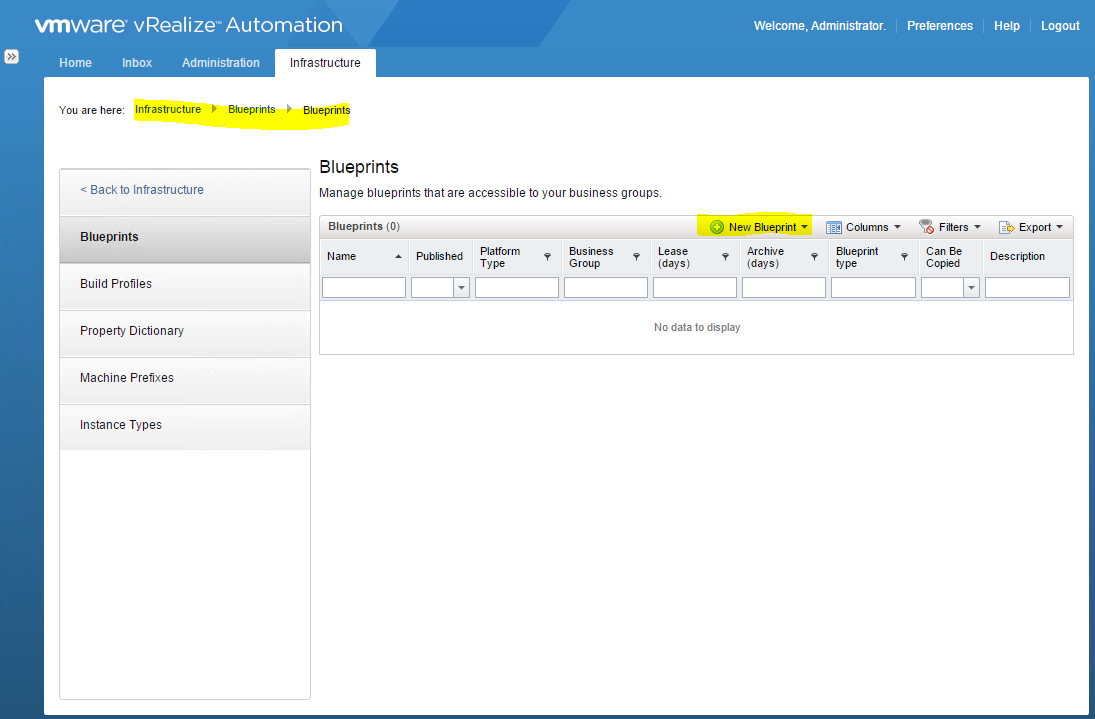Click the Back to Infrastructure link
The width and height of the screenshot is (1095, 719).
(142, 190)
